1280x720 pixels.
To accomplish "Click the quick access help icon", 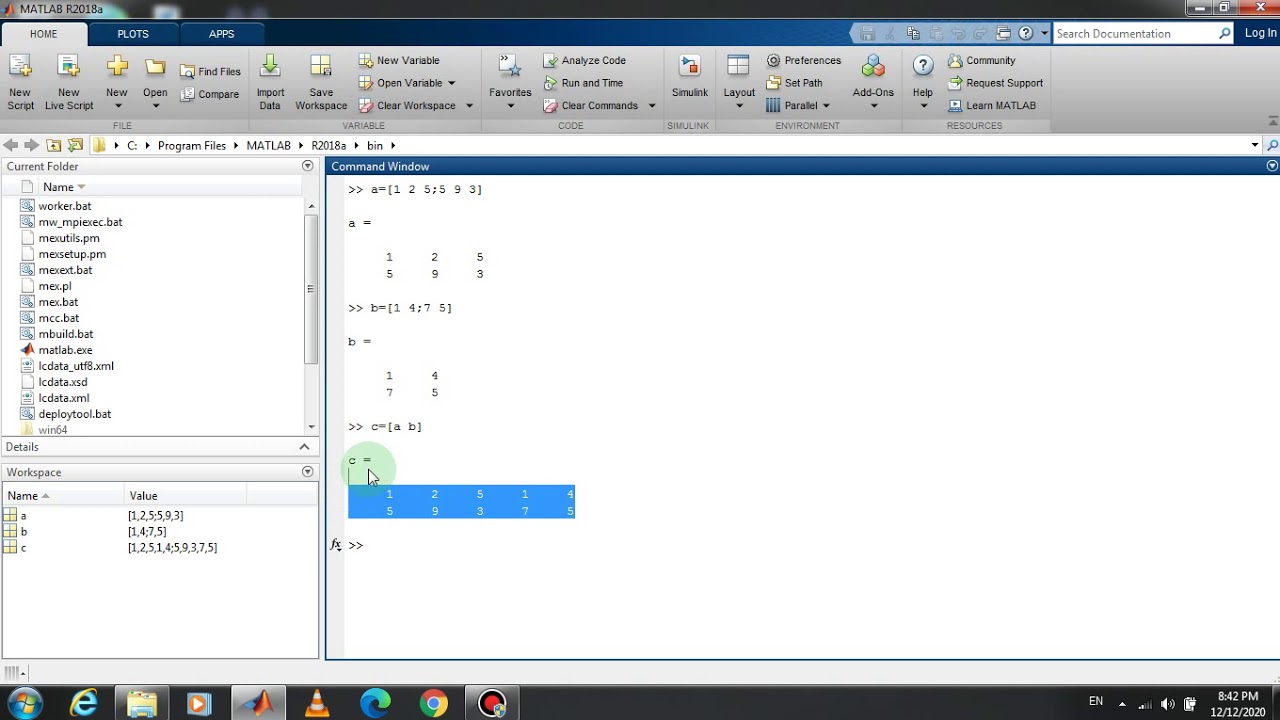I will [x=1025, y=34].
